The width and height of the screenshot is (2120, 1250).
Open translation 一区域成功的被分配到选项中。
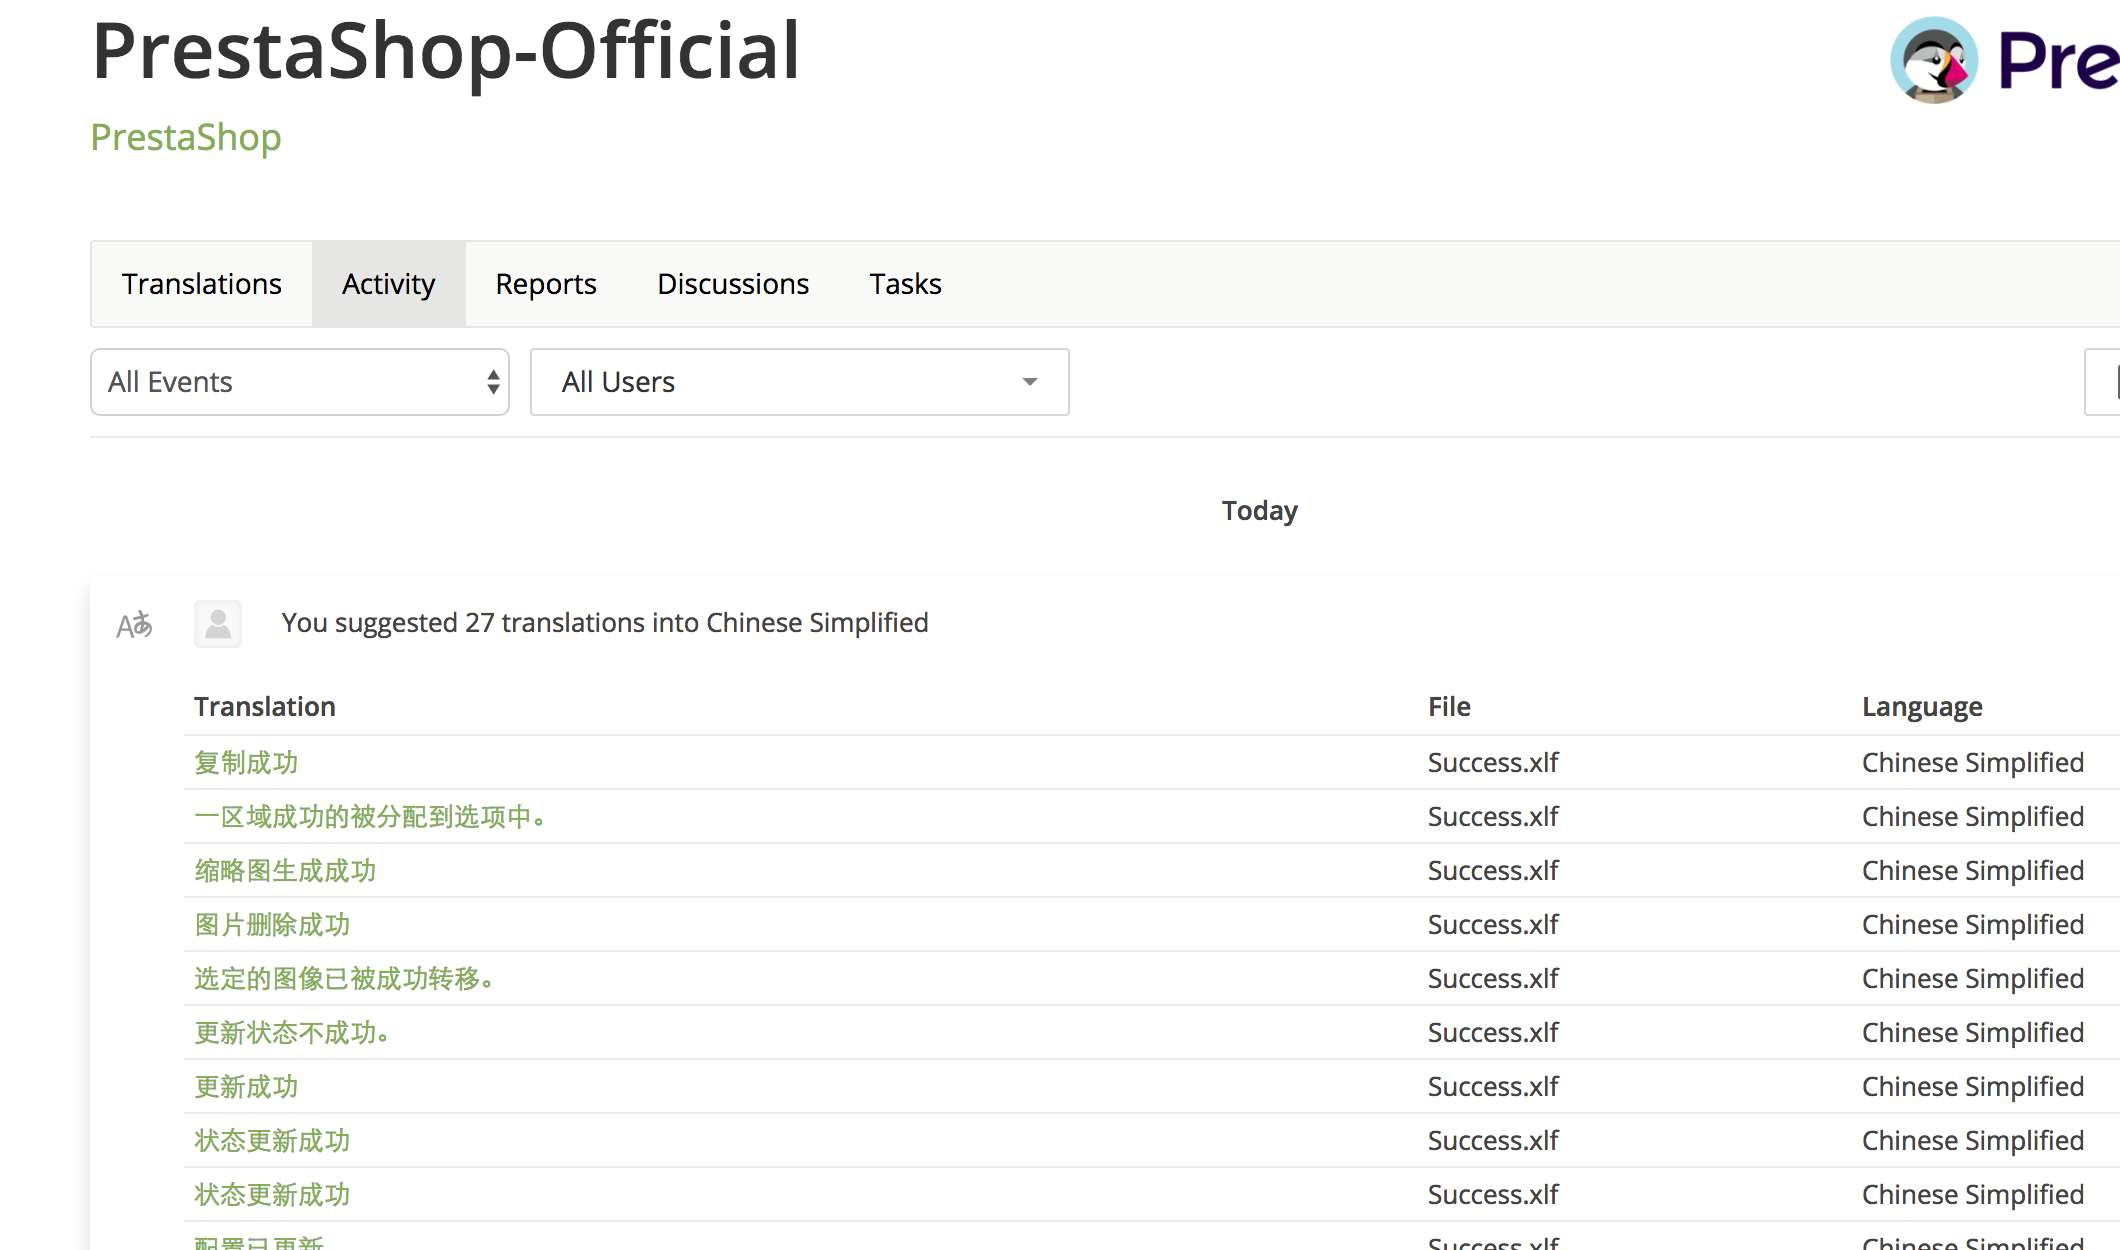pos(371,817)
